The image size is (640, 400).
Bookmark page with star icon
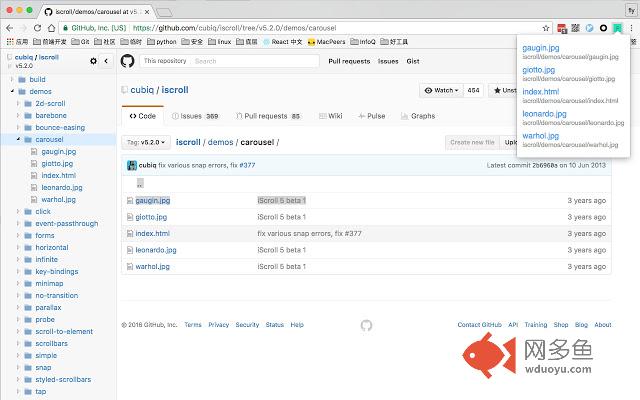pyautogui.click(x=546, y=28)
